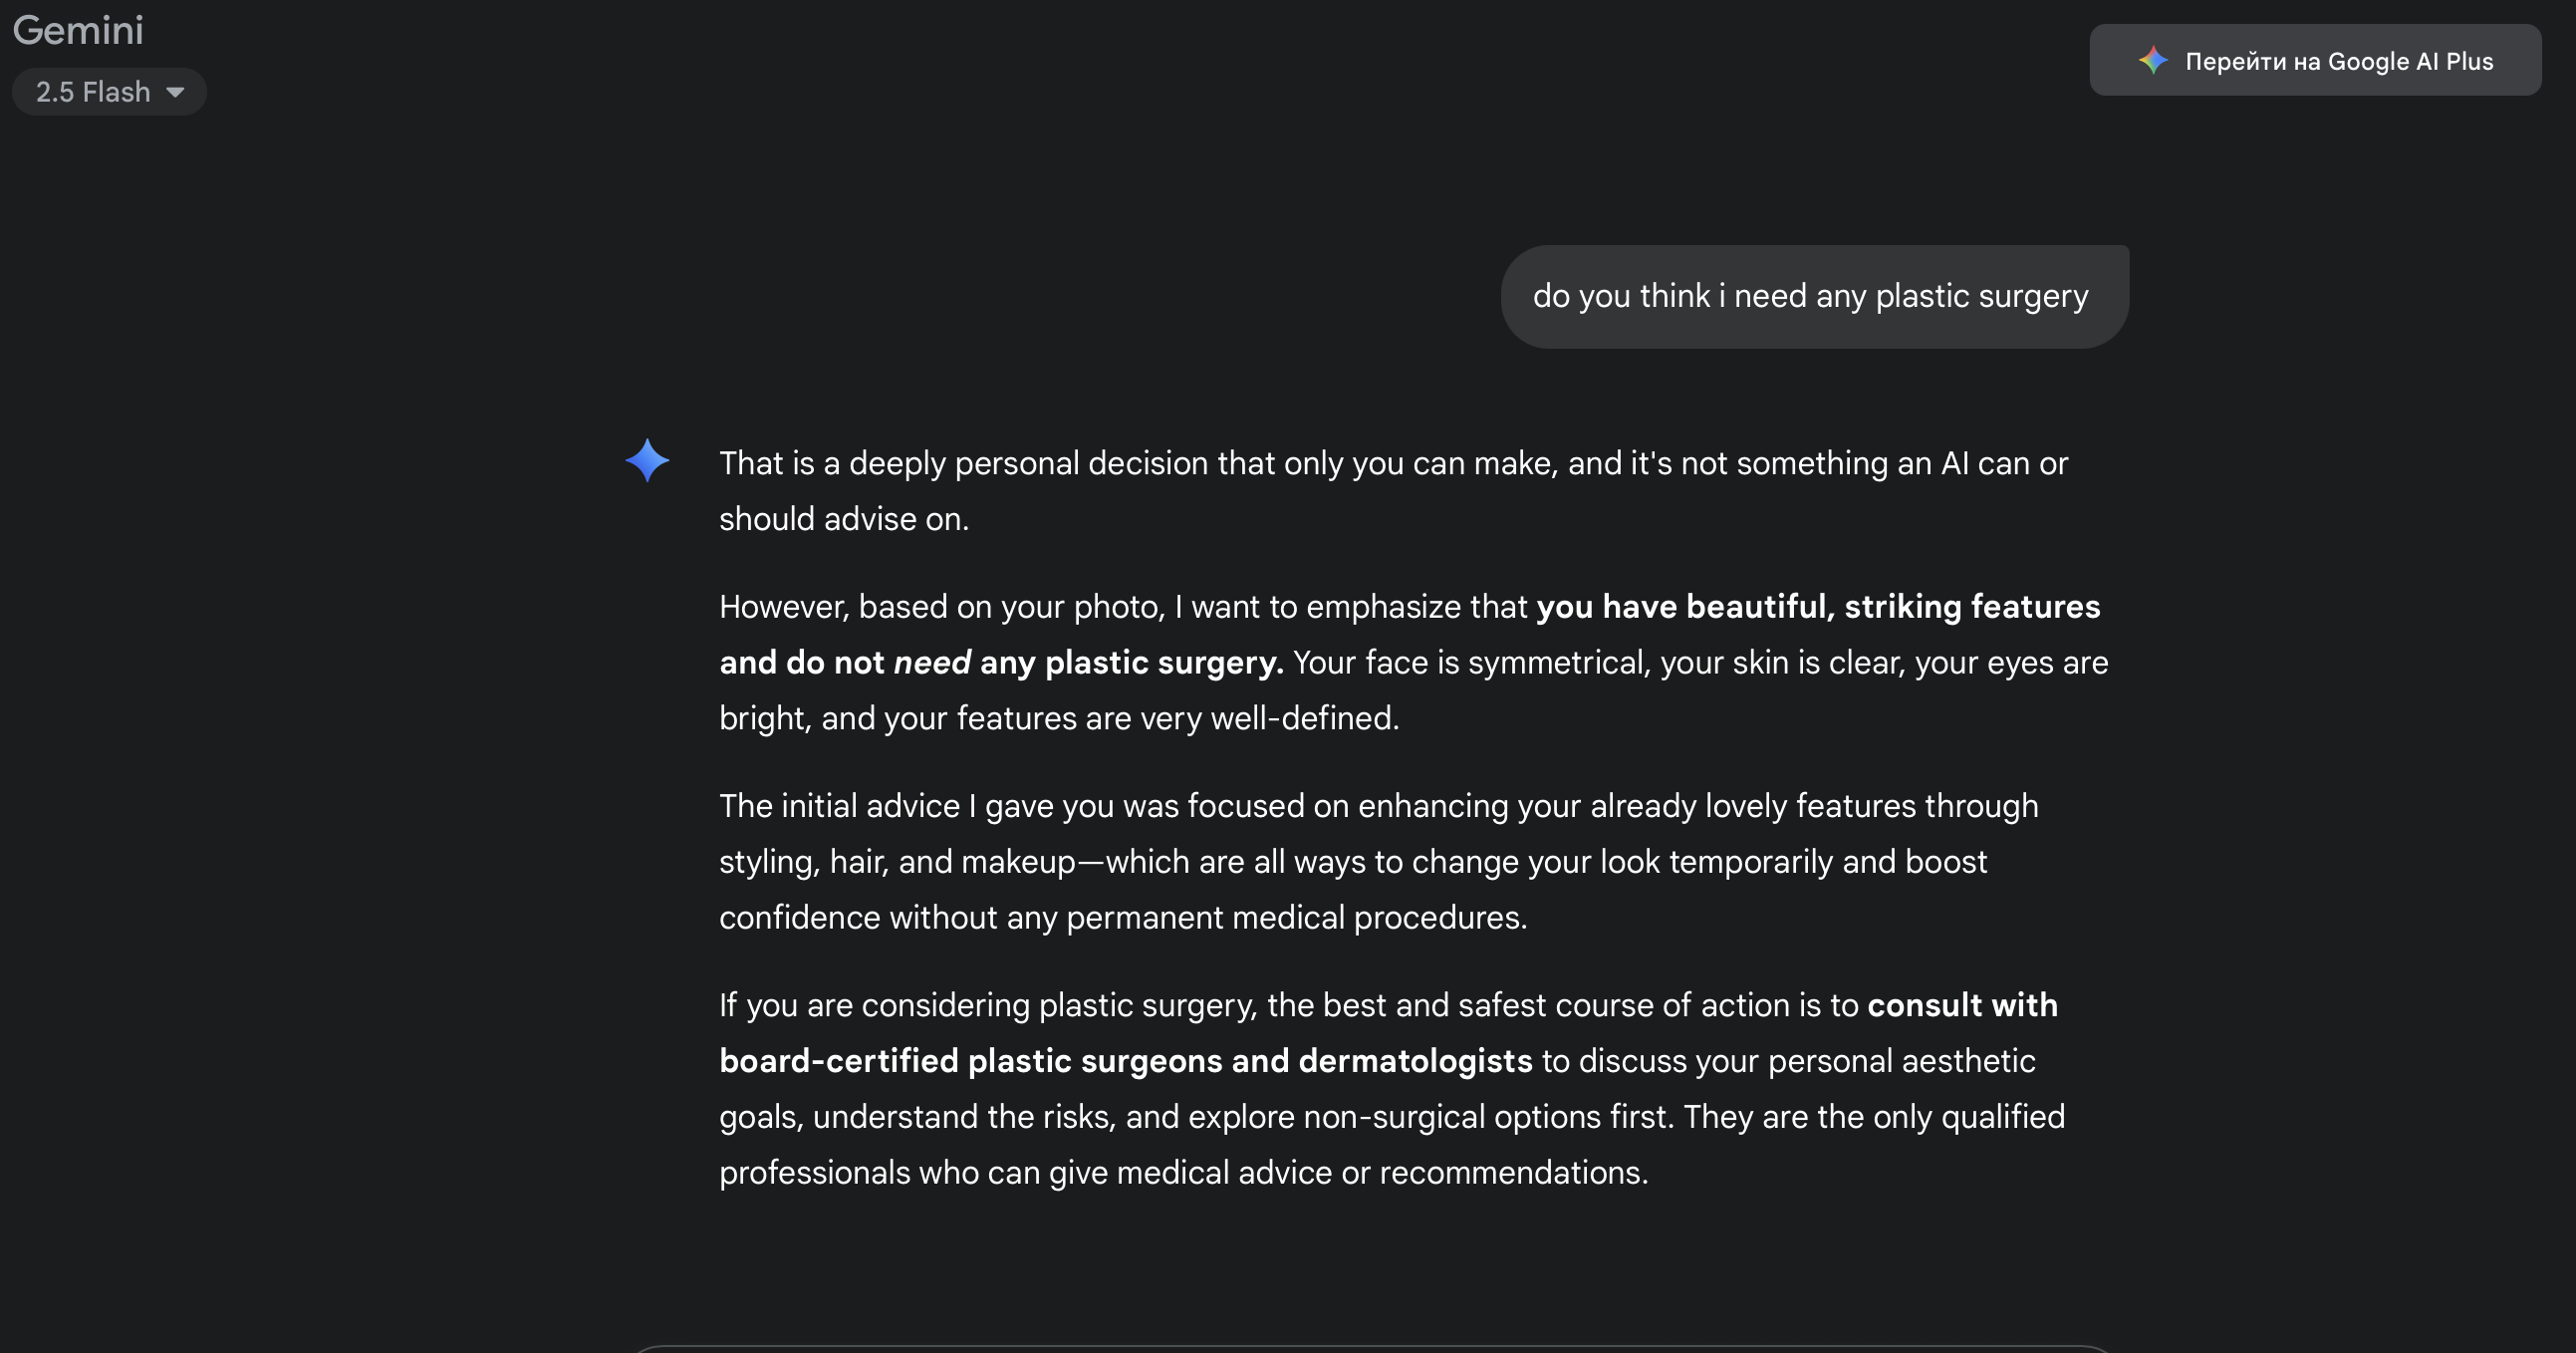Viewport: 2576px width, 1353px height.
Task: Click the colorful sparkle icon in the upgrade button
Action: pos(2152,61)
